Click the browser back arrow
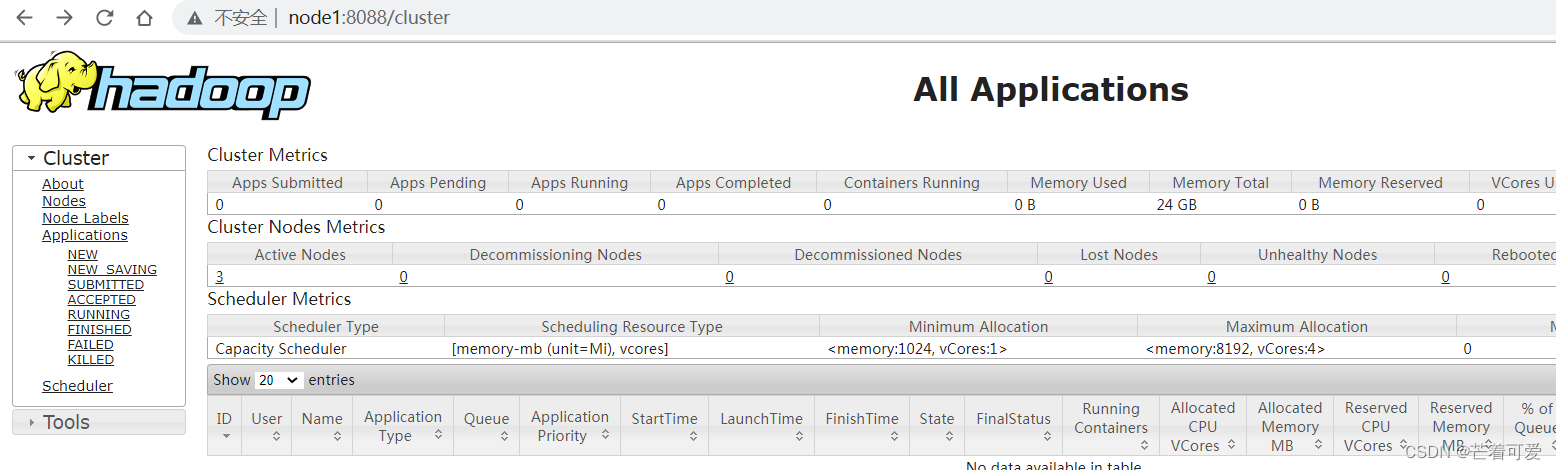Viewport: 1556px width, 470px height. 24,18
